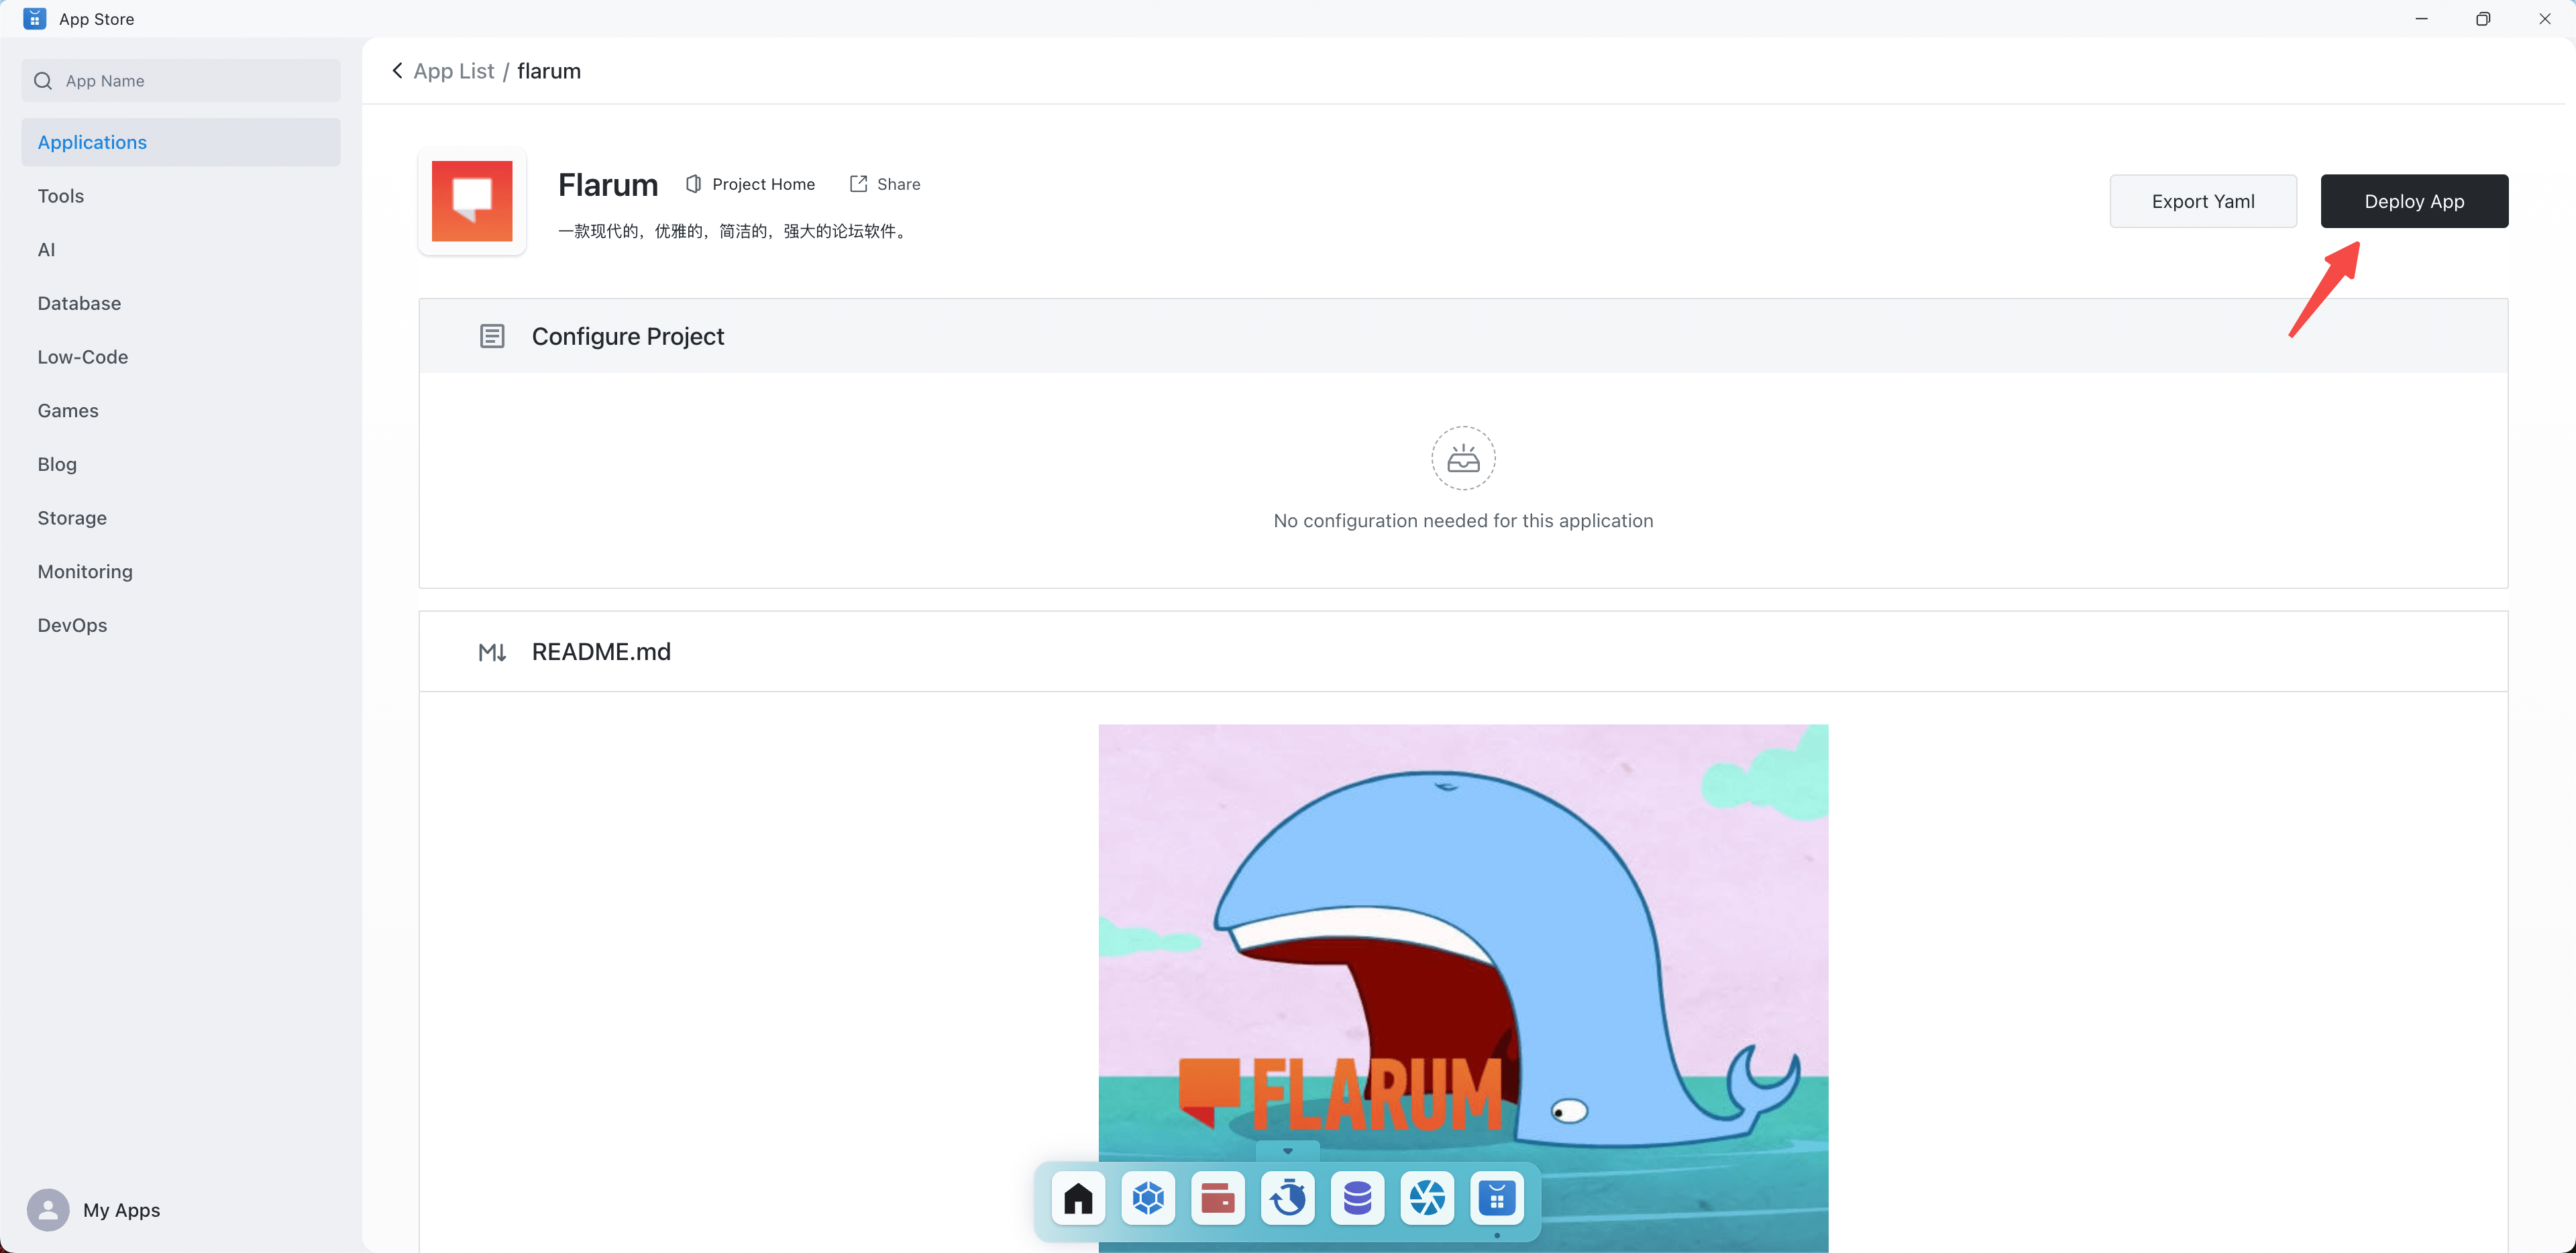Open the red wallet dock icon
This screenshot has height=1253, width=2576.
click(x=1217, y=1197)
